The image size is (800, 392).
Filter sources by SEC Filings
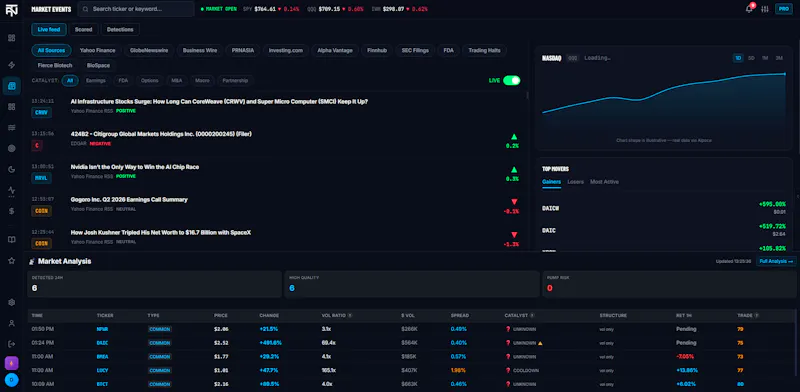click(x=415, y=51)
